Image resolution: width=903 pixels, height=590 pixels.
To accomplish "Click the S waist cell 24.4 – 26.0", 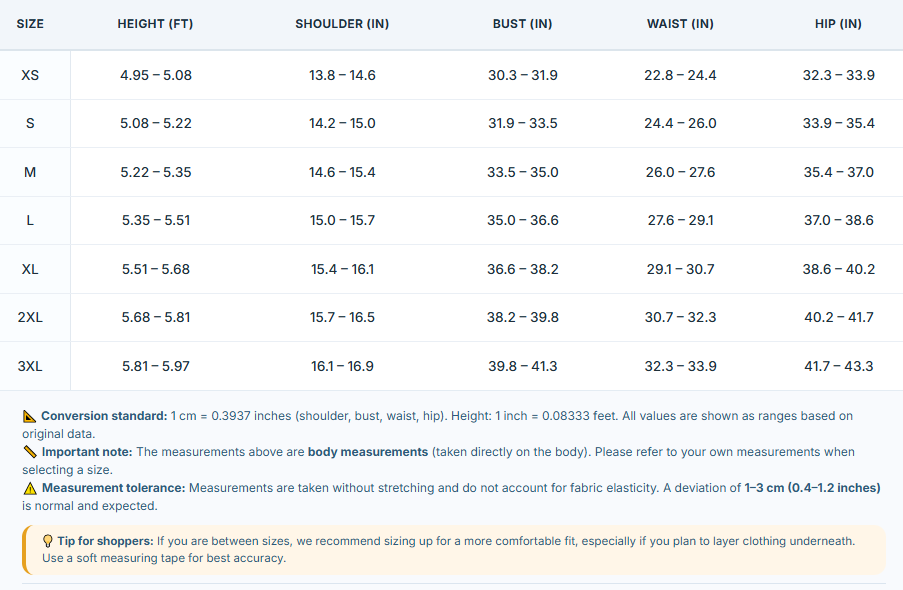I will coord(680,123).
